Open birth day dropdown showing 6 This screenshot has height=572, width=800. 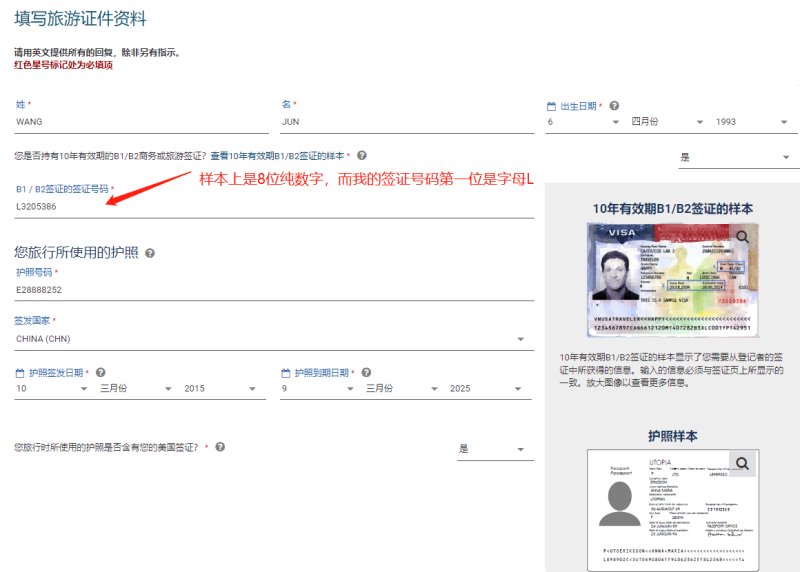click(583, 122)
